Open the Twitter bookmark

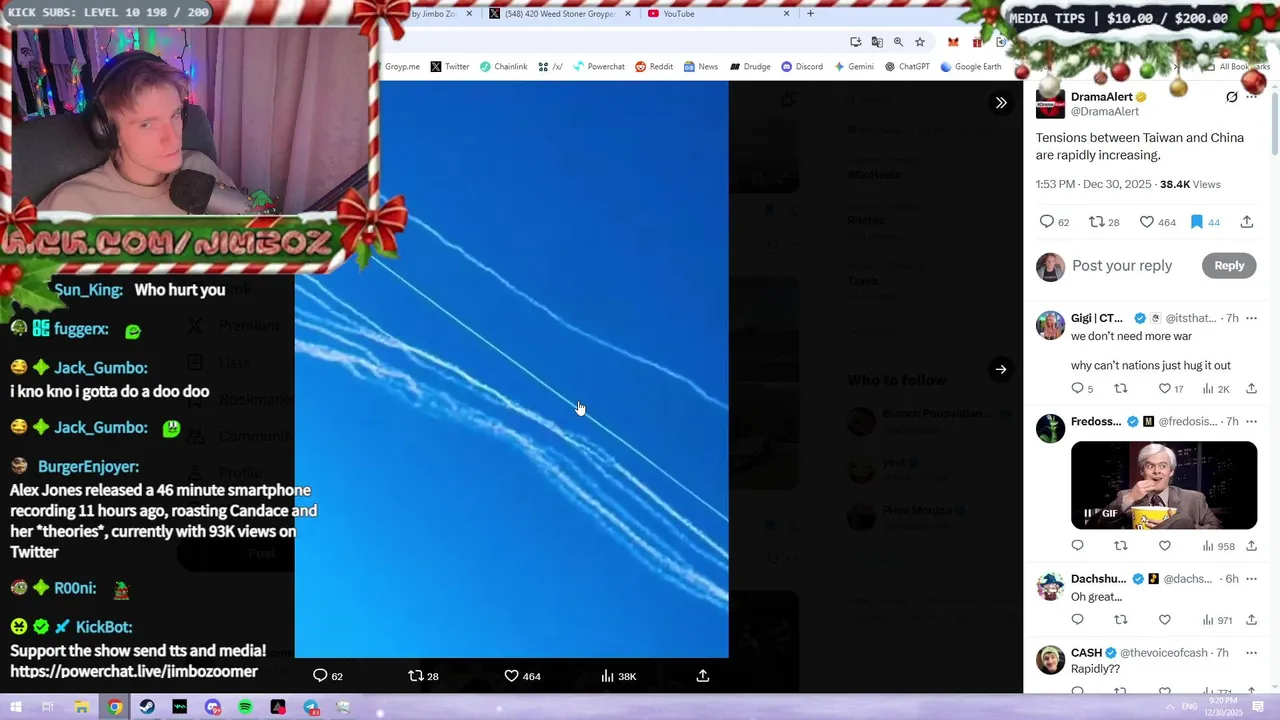[x=449, y=67]
